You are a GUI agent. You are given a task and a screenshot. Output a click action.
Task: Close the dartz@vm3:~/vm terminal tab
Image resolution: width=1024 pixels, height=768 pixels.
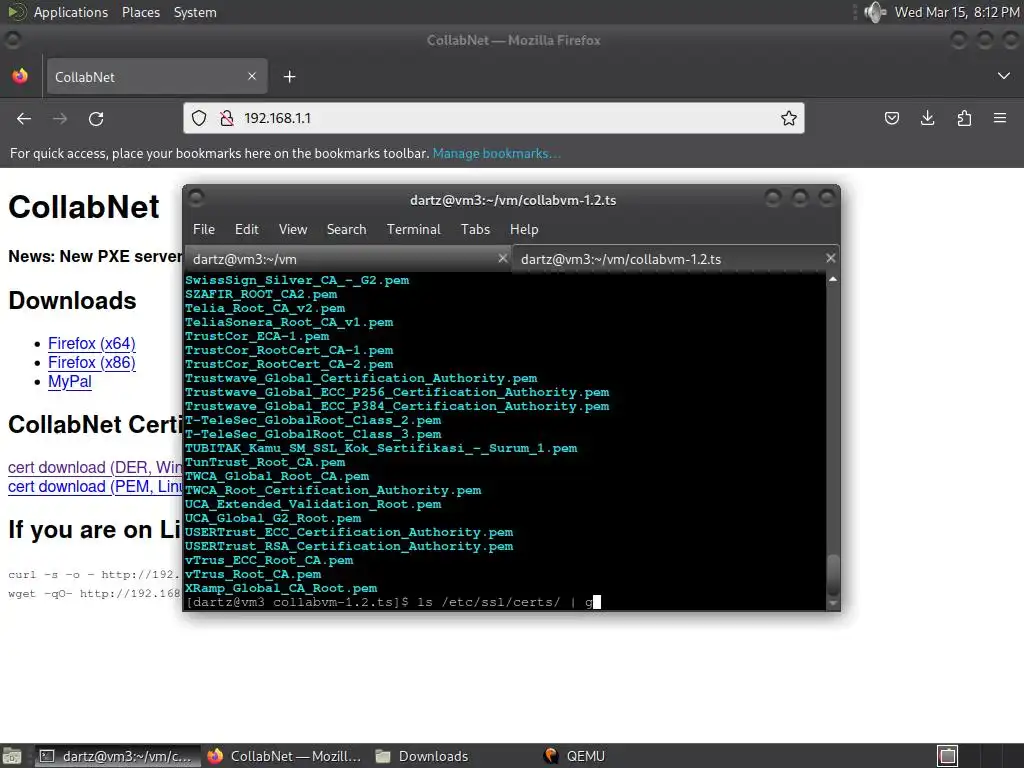(503, 259)
